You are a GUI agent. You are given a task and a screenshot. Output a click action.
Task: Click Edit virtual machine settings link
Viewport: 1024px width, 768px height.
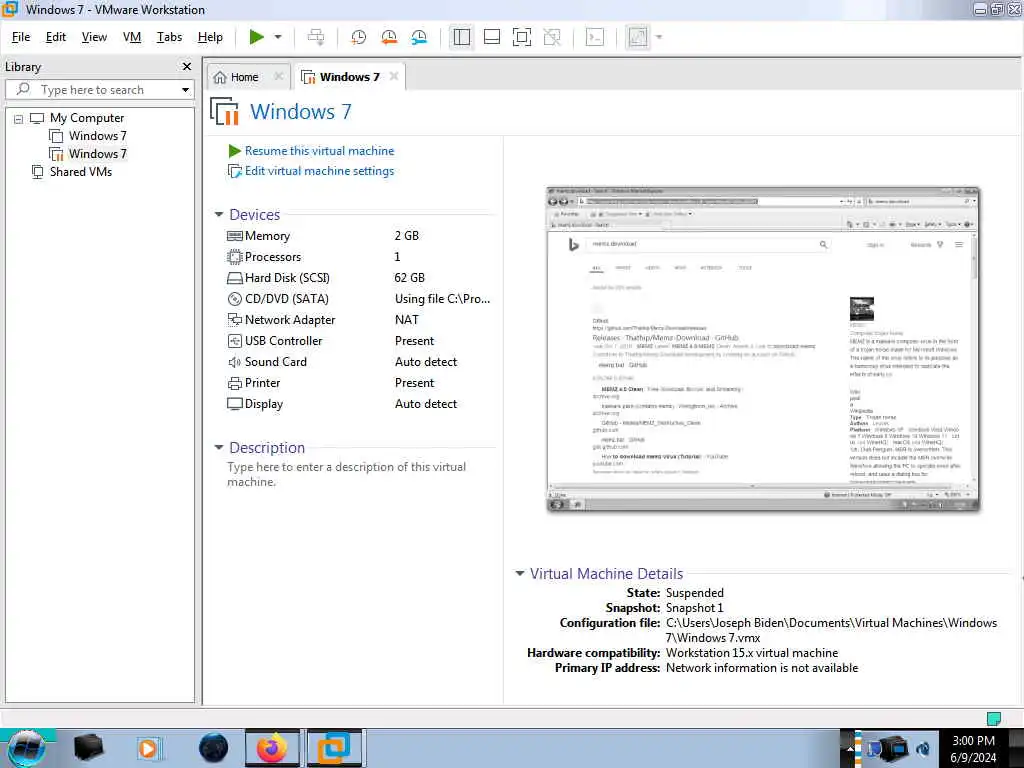click(319, 171)
